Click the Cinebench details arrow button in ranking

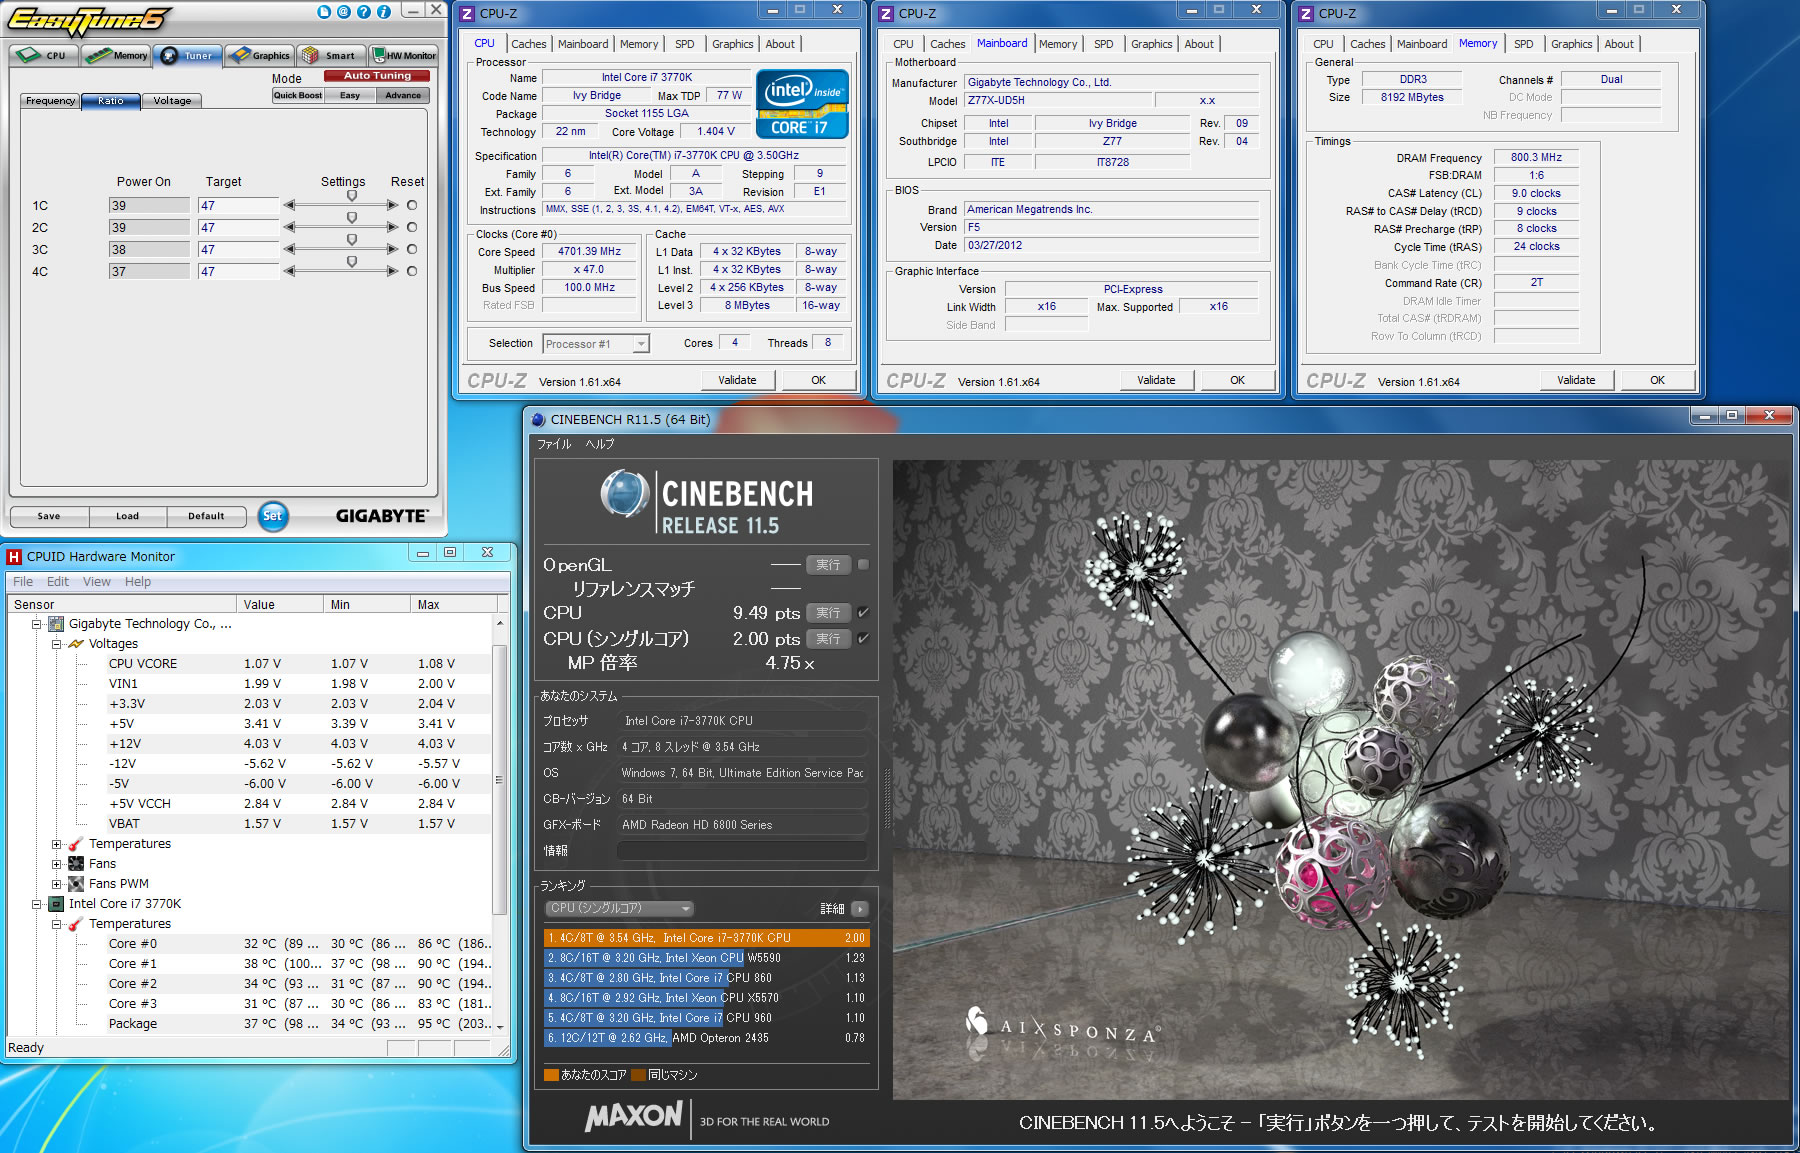pyautogui.click(x=860, y=909)
